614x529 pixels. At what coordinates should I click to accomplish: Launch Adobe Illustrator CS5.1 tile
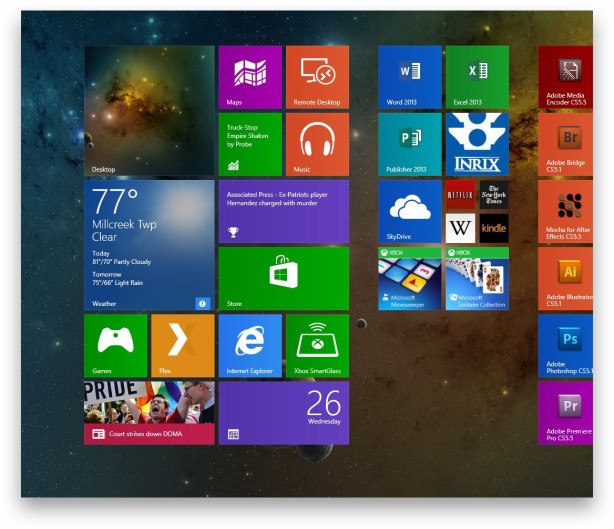point(565,278)
